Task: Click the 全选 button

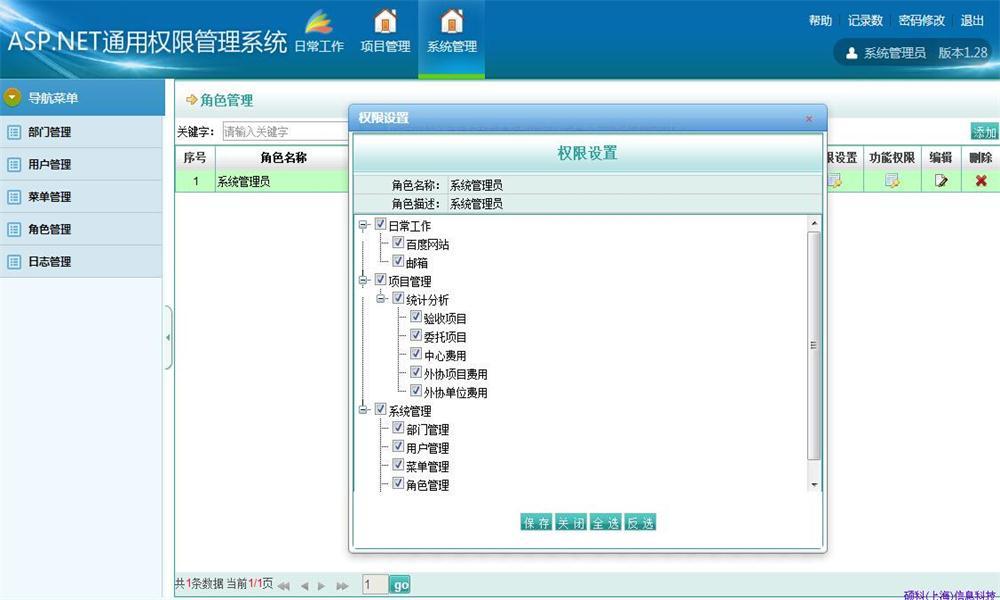Action: pyautogui.click(x=605, y=523)
